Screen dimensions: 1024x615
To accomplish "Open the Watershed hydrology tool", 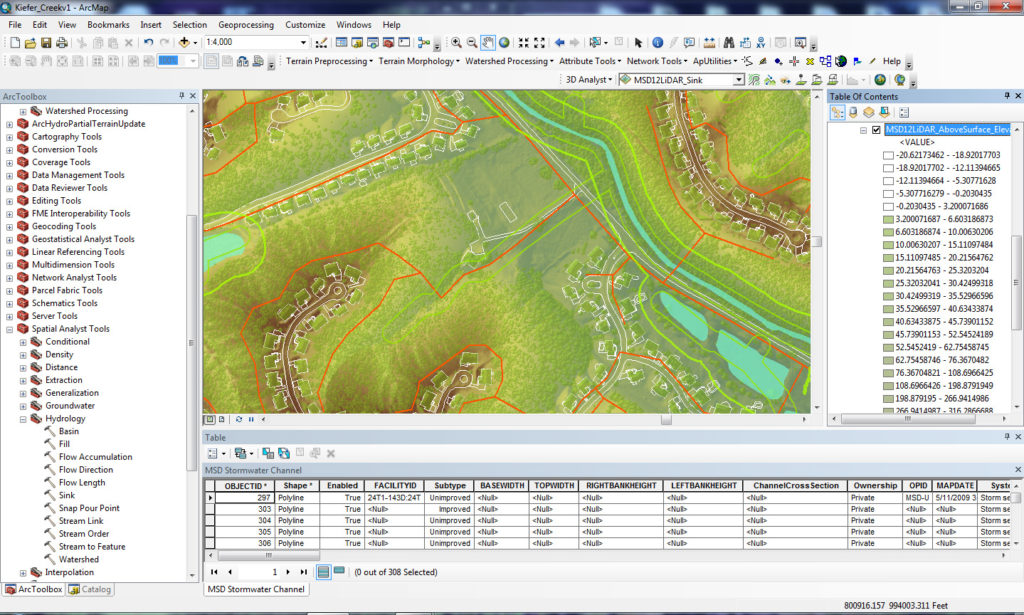I will [x=78, y=560].
